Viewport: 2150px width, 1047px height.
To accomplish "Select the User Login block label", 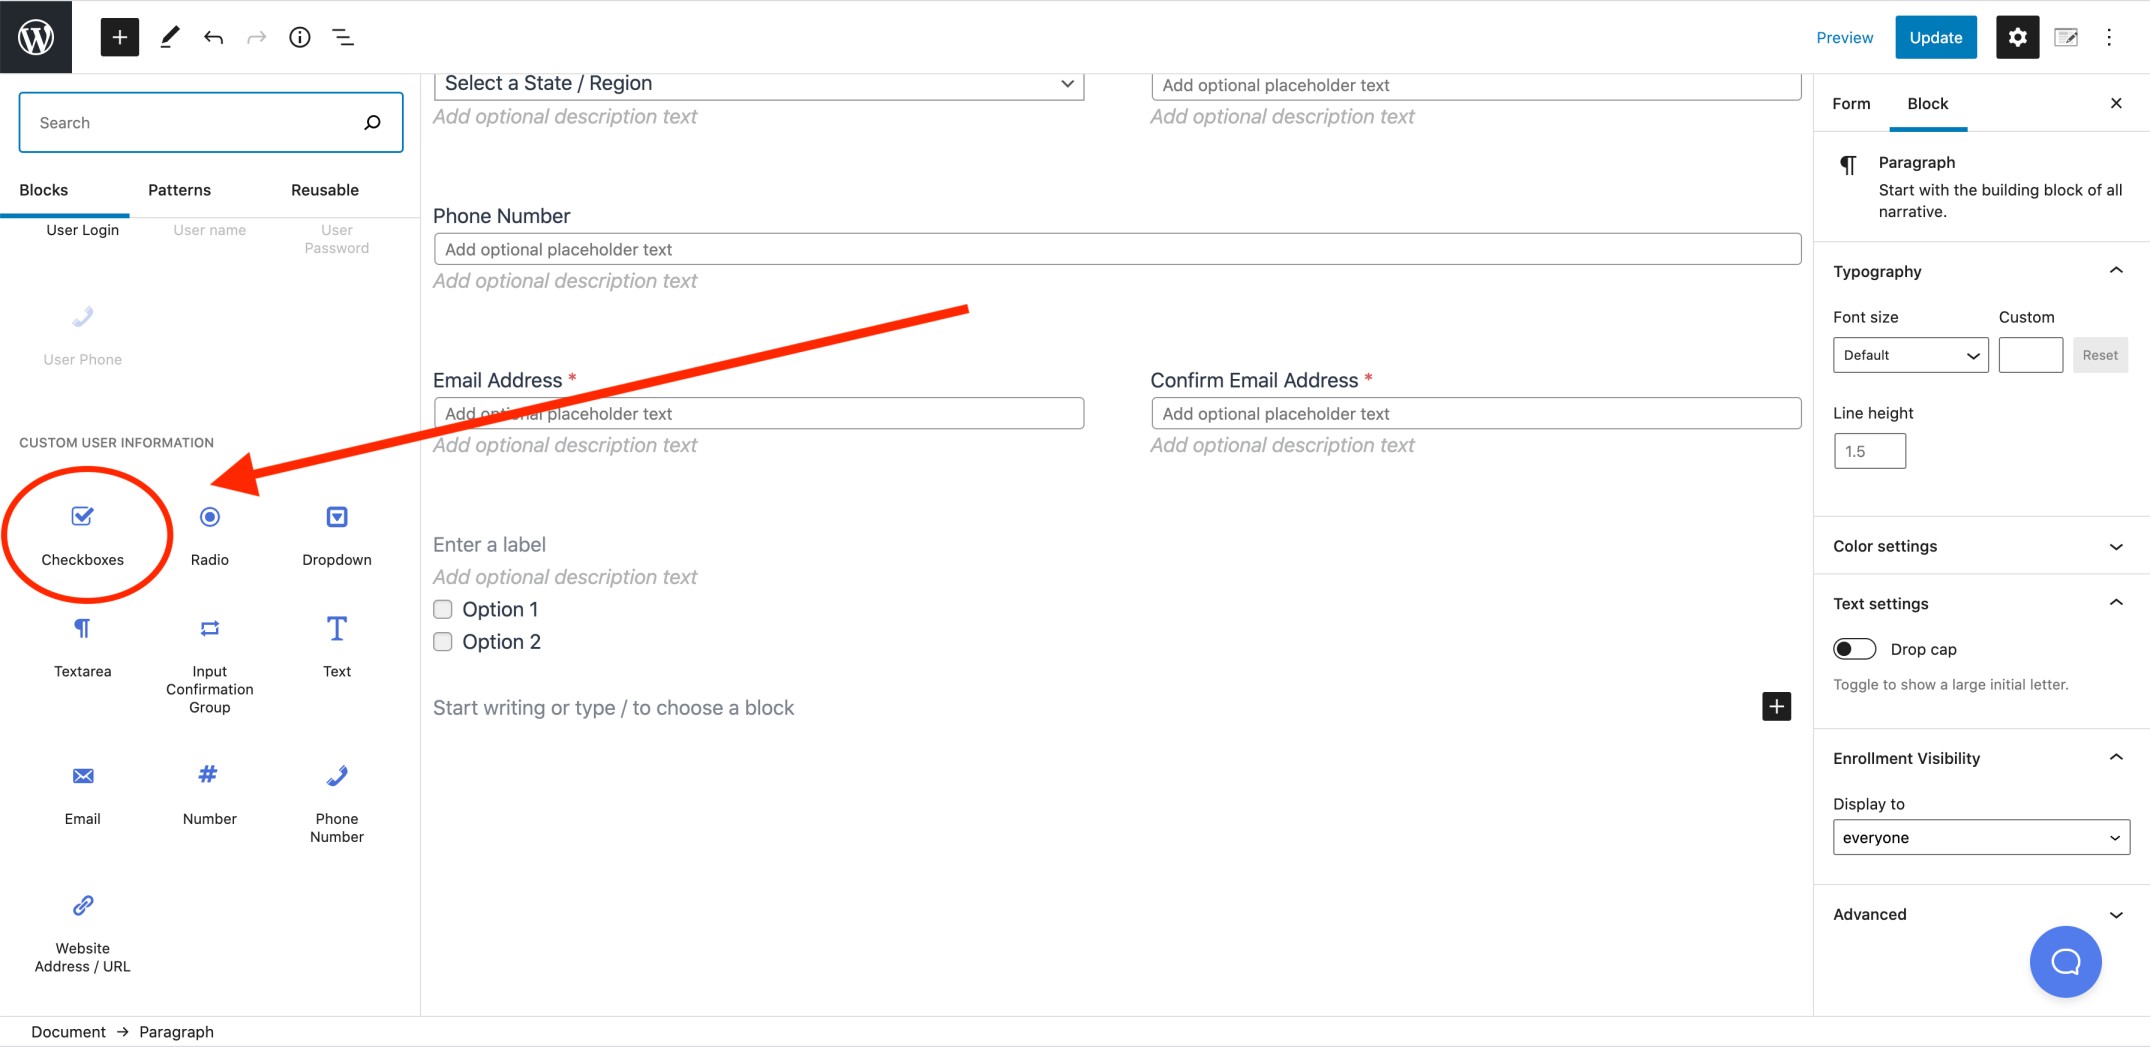I will coord(82,230).
